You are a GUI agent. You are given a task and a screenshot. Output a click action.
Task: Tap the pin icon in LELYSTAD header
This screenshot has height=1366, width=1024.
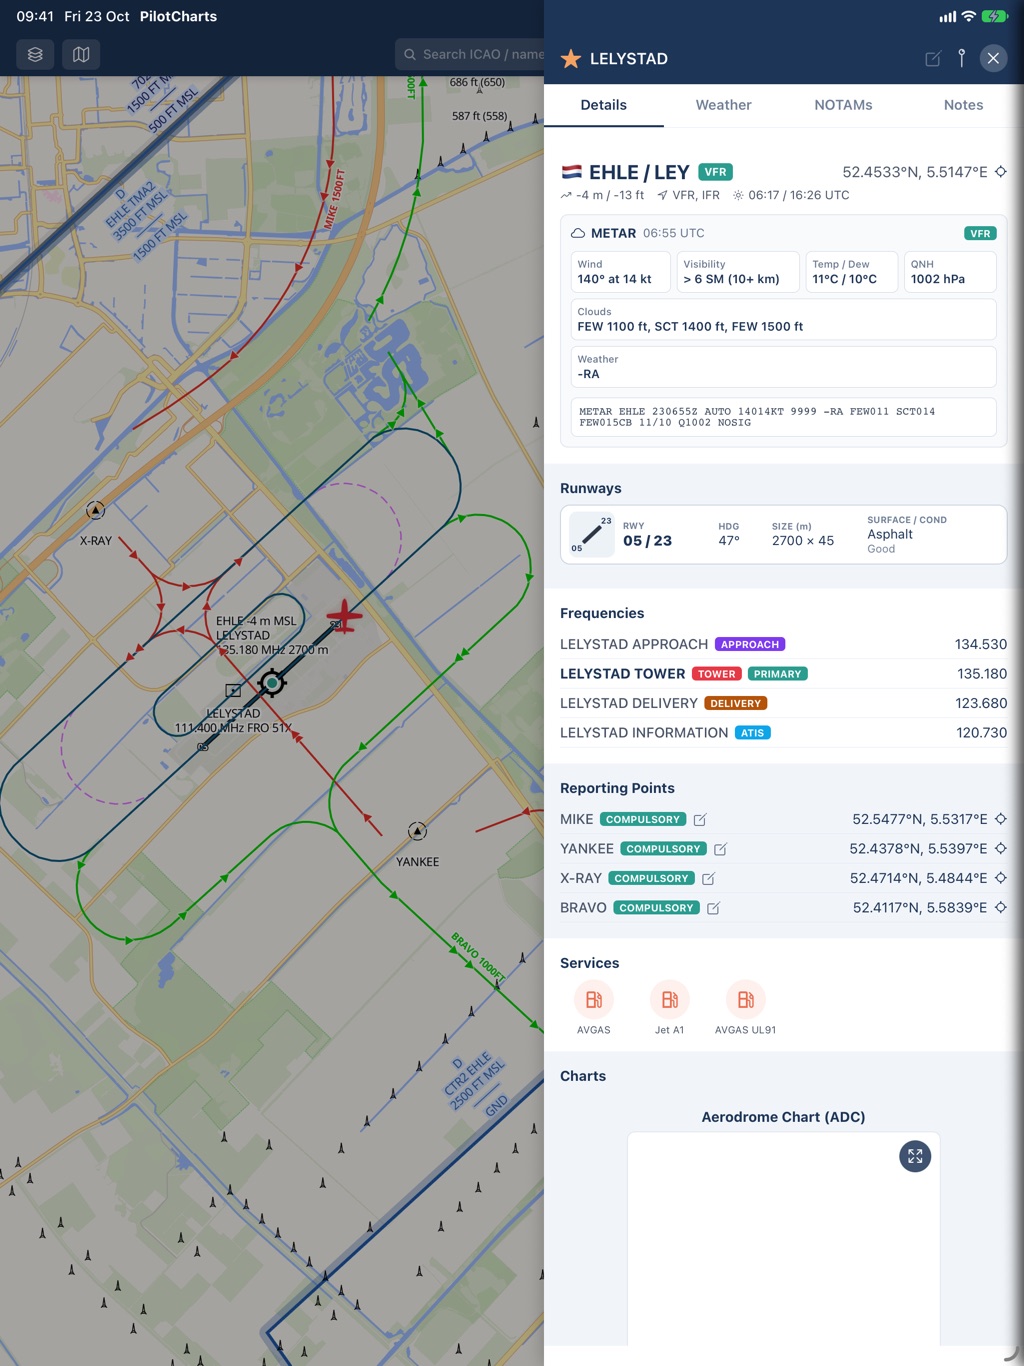pos(962,58)
